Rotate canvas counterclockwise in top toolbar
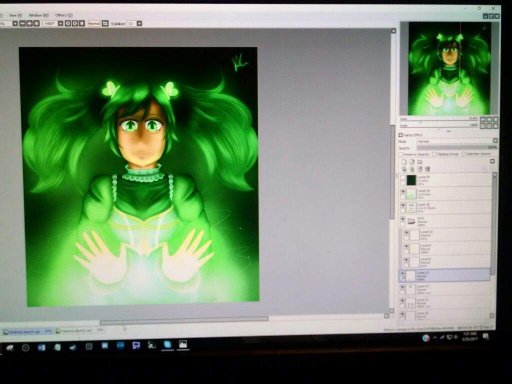 (68, 23)
